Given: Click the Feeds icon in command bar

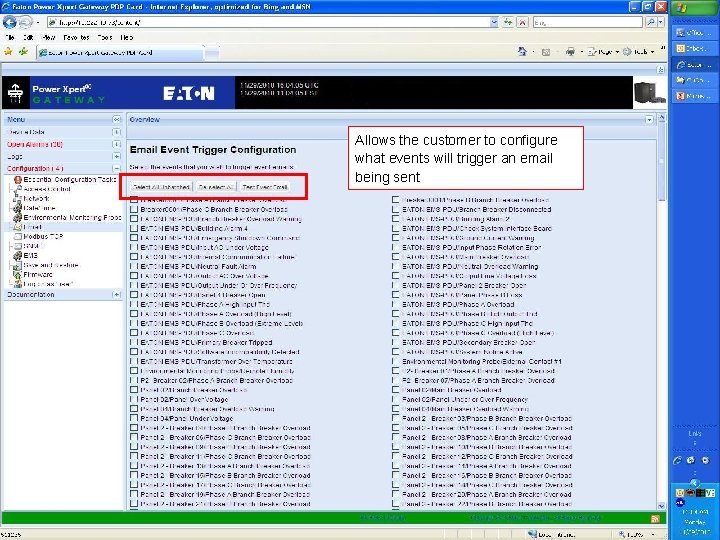Looking at the screenshot, I should click(x=546, y=52).
